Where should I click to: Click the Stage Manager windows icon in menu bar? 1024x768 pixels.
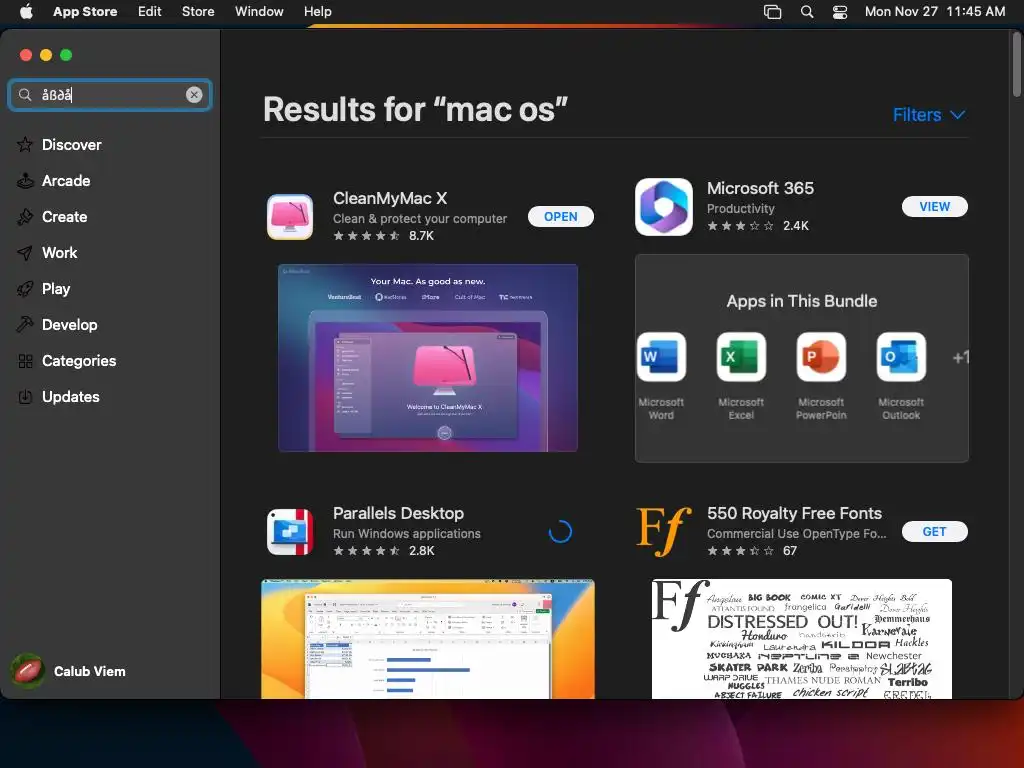[x=773, y=12]
